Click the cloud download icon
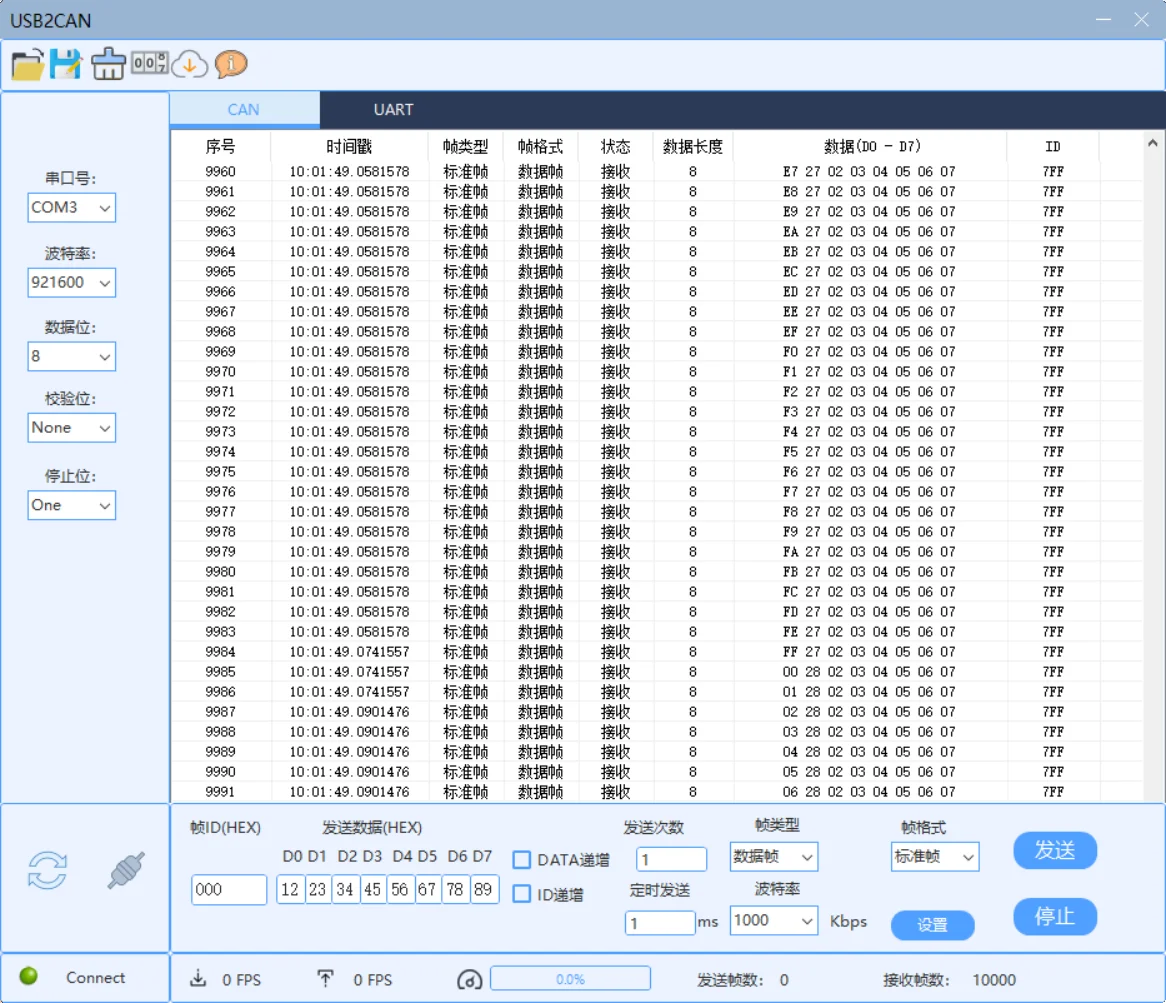Screen dimensions: 1166x1003 [189, 65]
